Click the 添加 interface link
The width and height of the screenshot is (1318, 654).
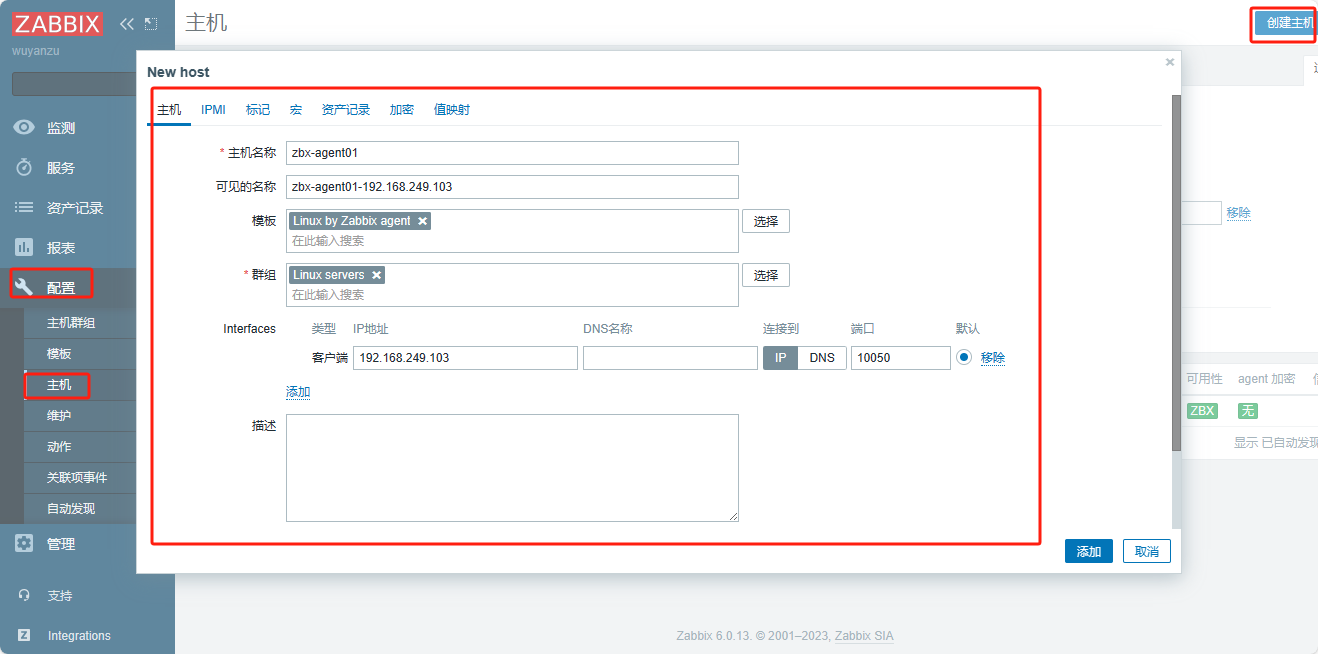point(298,392)
